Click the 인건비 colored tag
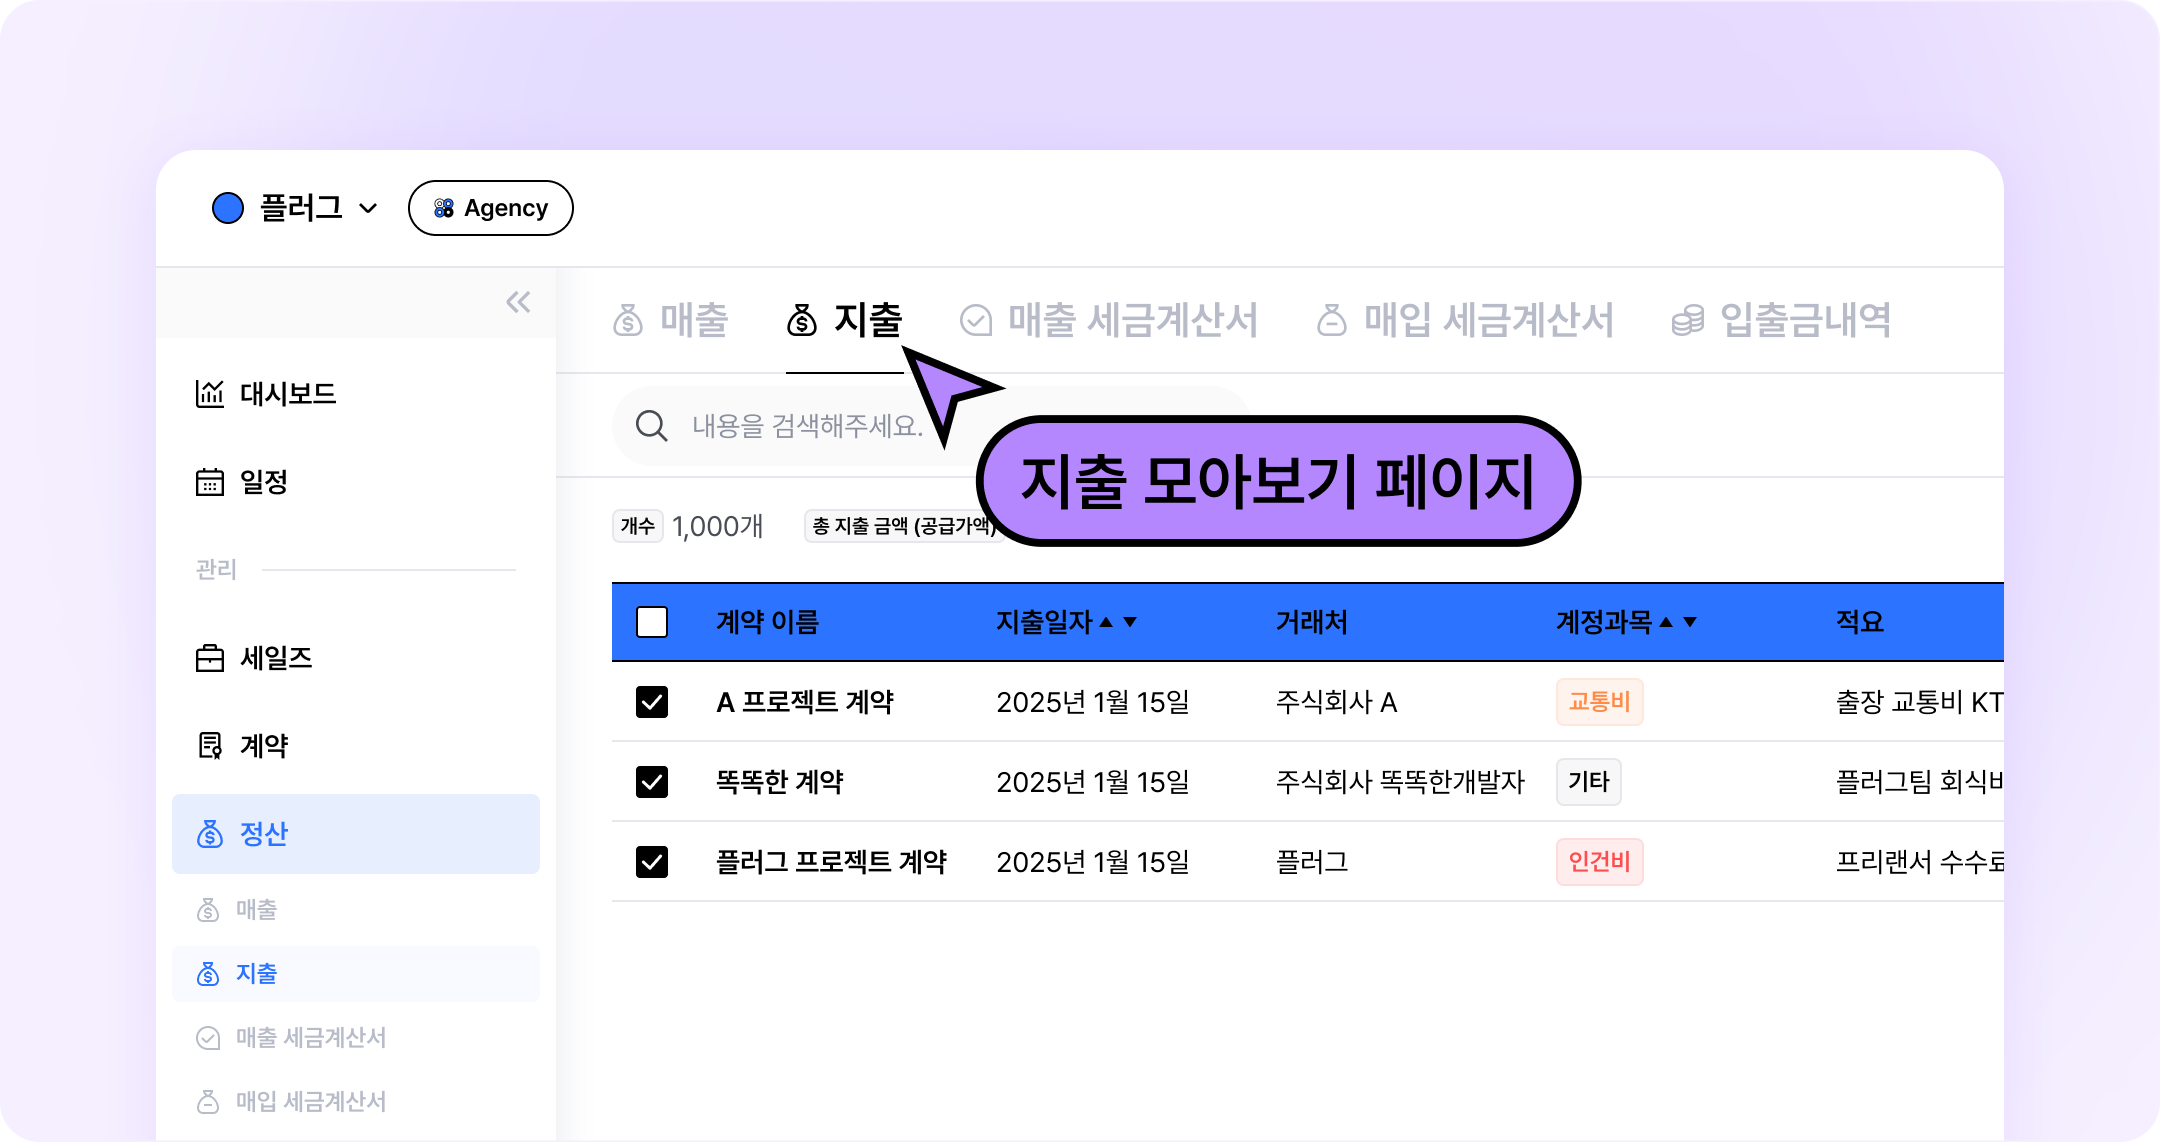This screenshot has width=2160, height=1142. [1599, 862]
